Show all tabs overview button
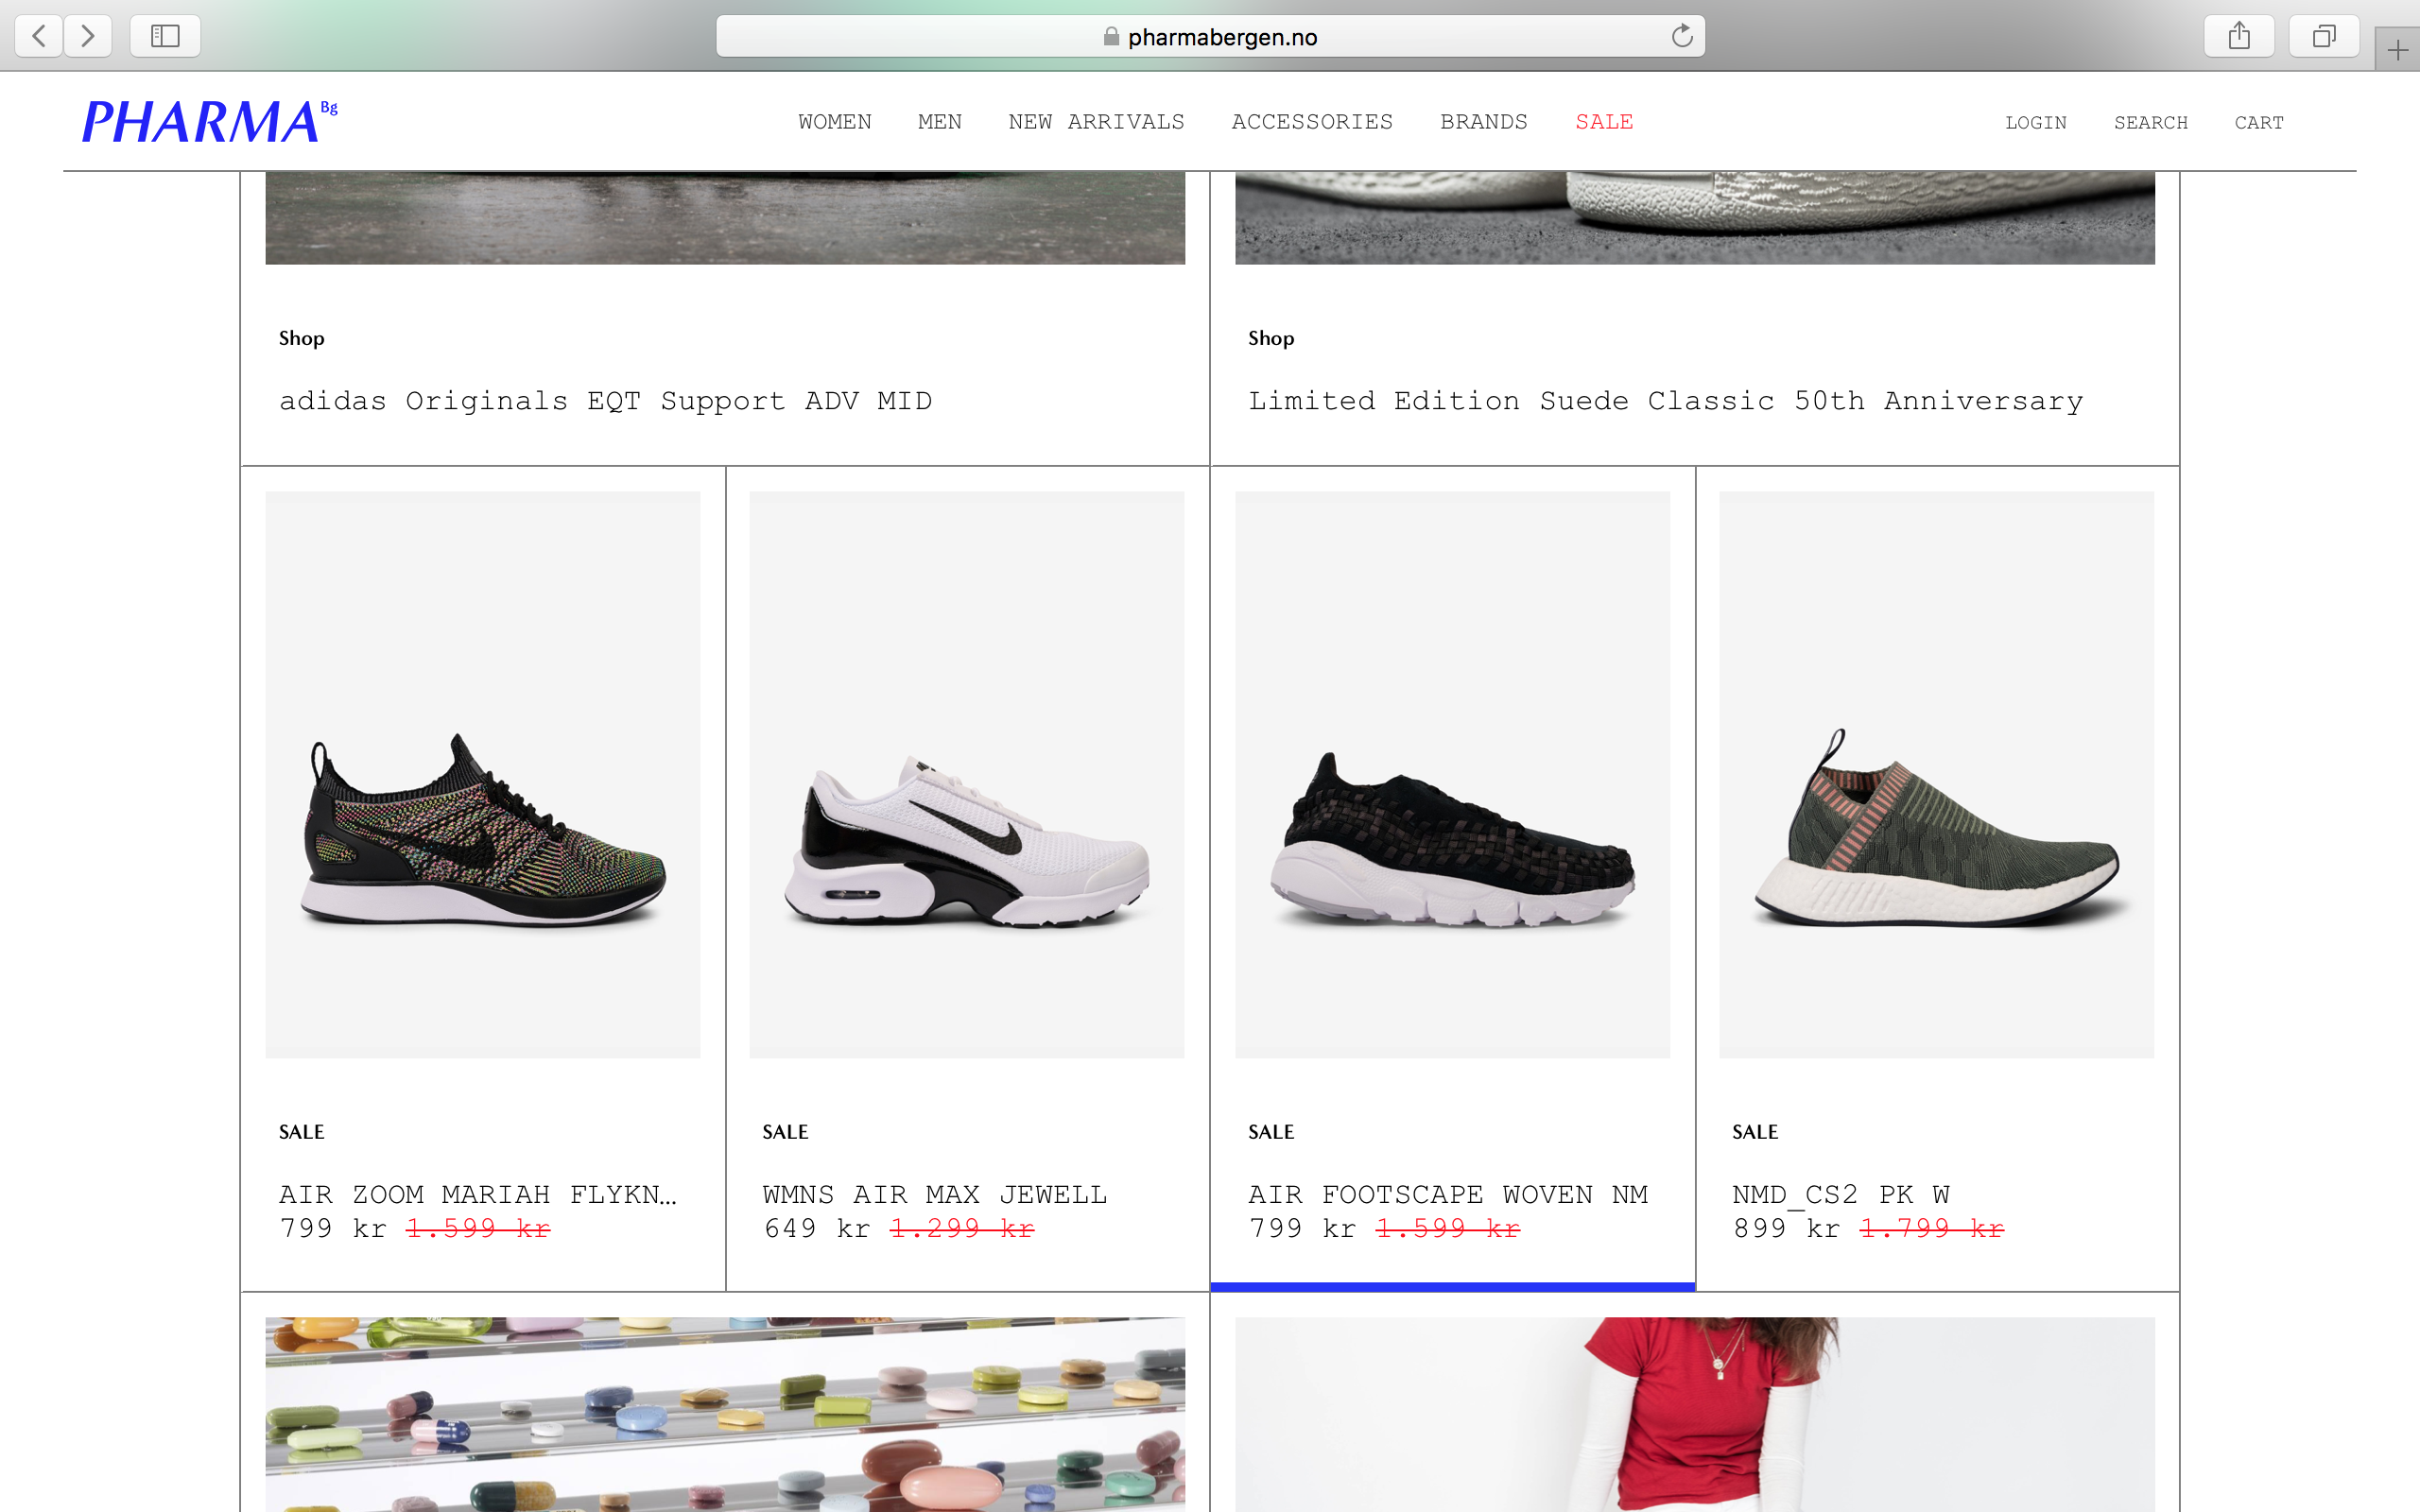 [x=2324, y=36]
